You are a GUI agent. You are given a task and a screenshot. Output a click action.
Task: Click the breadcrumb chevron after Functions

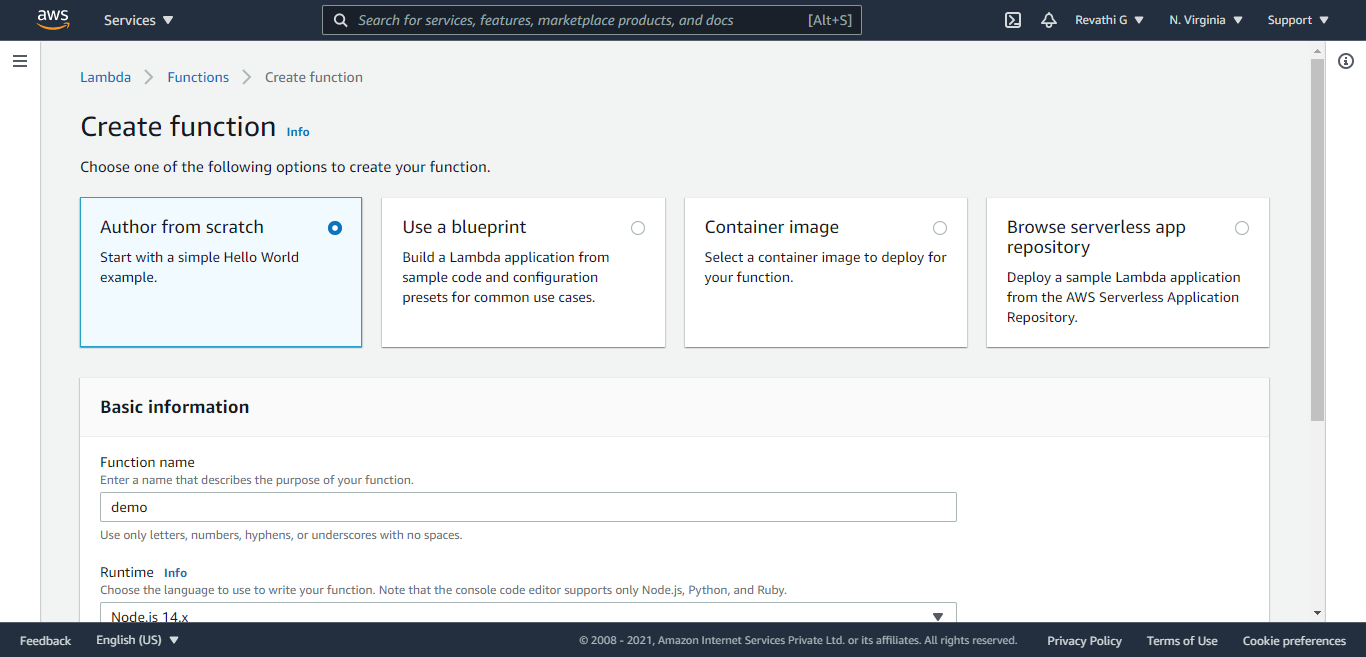(x=247, y=77)
